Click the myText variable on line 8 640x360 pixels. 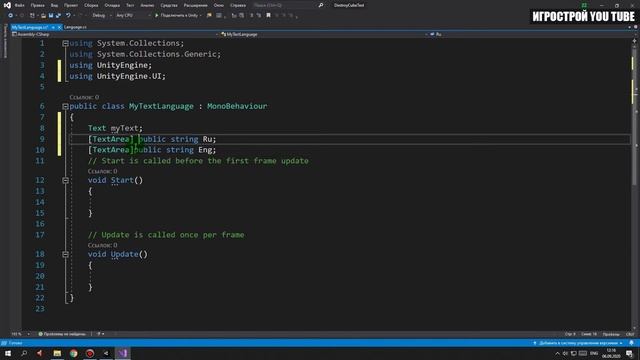click(x=124, y=128)
